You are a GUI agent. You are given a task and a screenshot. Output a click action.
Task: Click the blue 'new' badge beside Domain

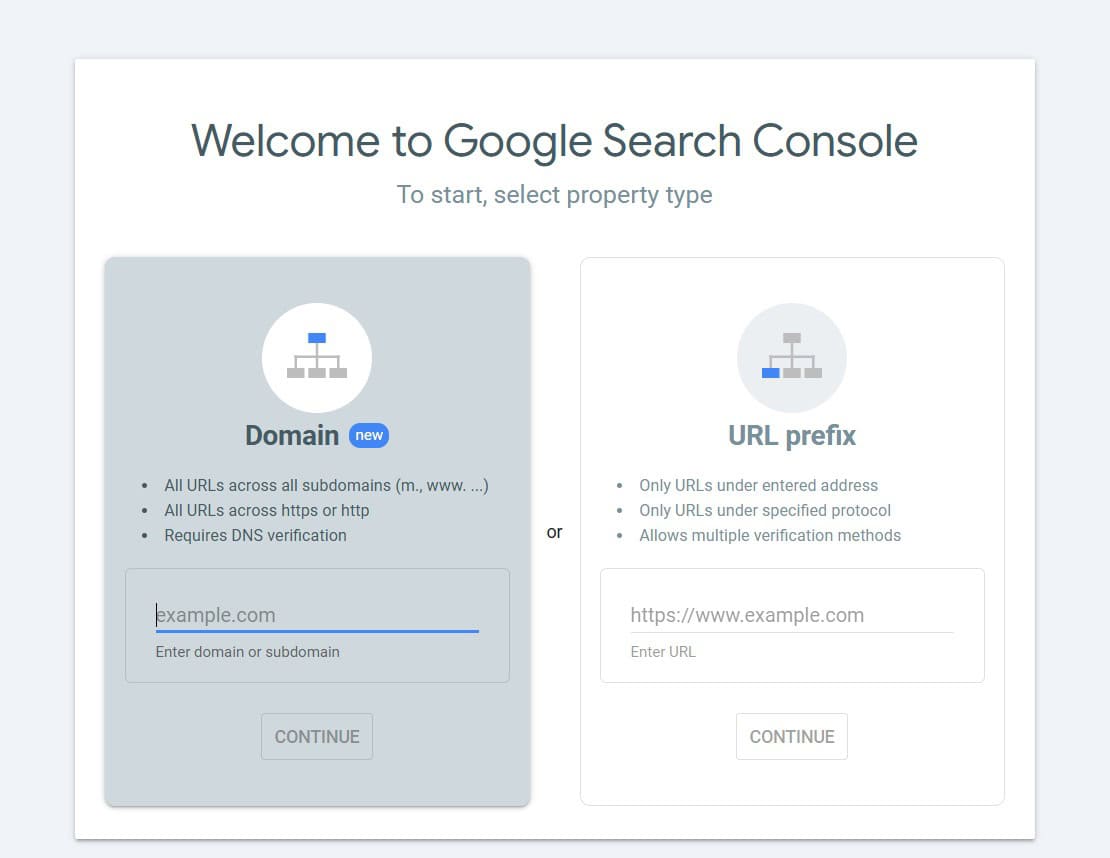coord(368,435)
